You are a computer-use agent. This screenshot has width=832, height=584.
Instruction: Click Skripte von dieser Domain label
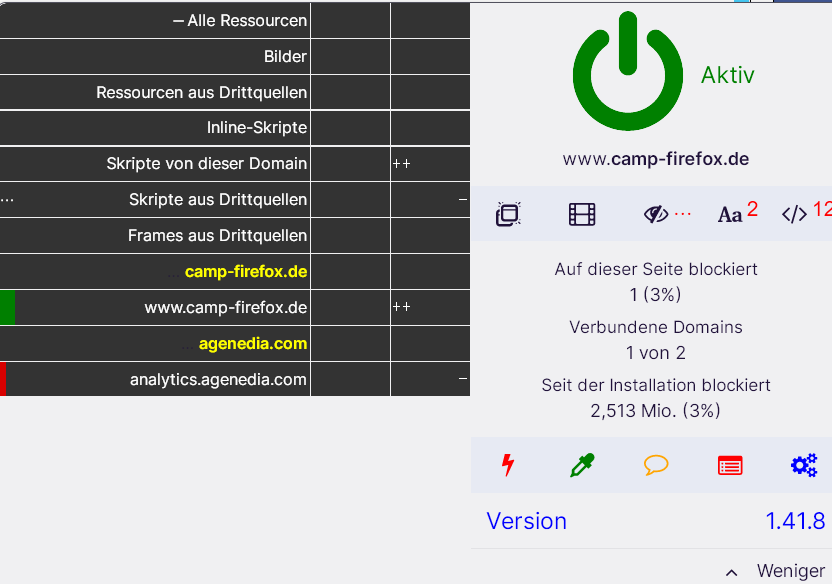tap(206, 163)
